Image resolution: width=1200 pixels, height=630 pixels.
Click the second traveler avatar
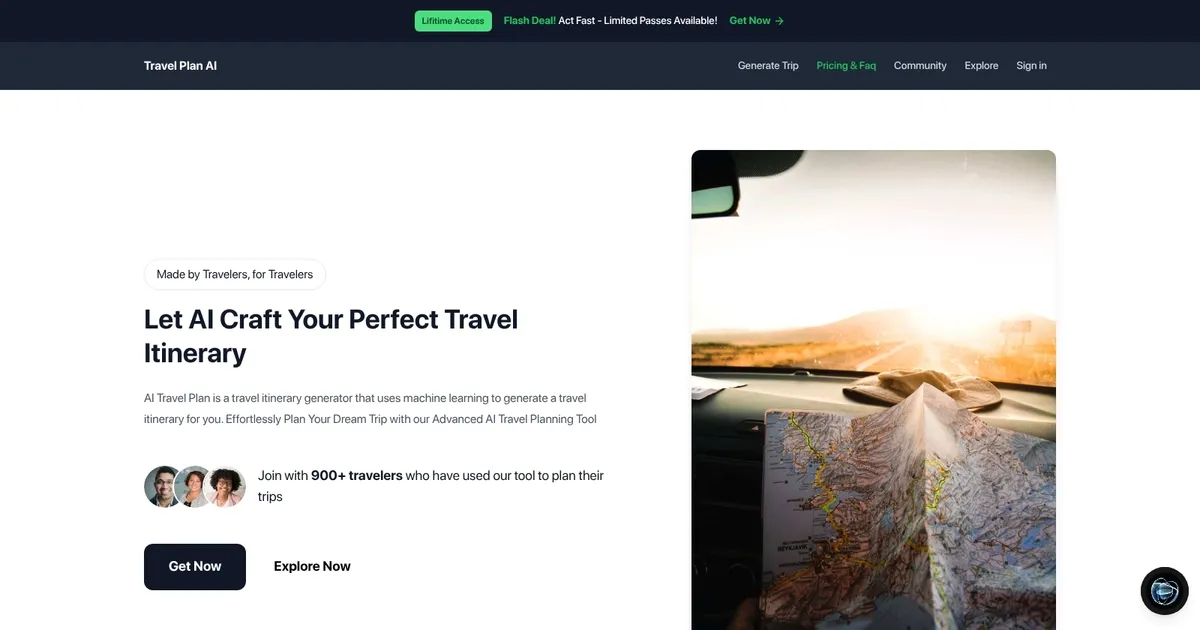(194, 487)
